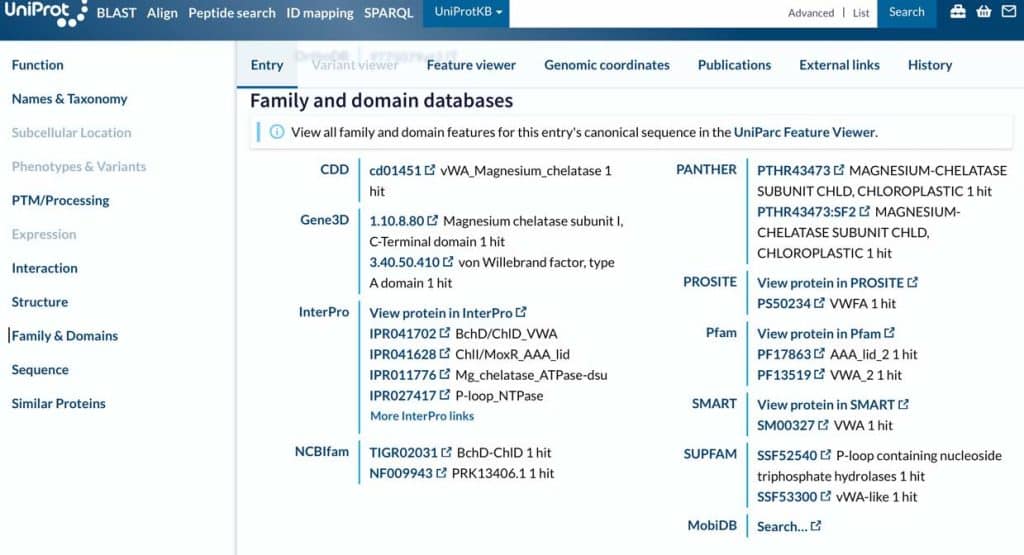1024x555 pixels.
Task: Open BLAST from the top navigation
Action: coord(116,13)
